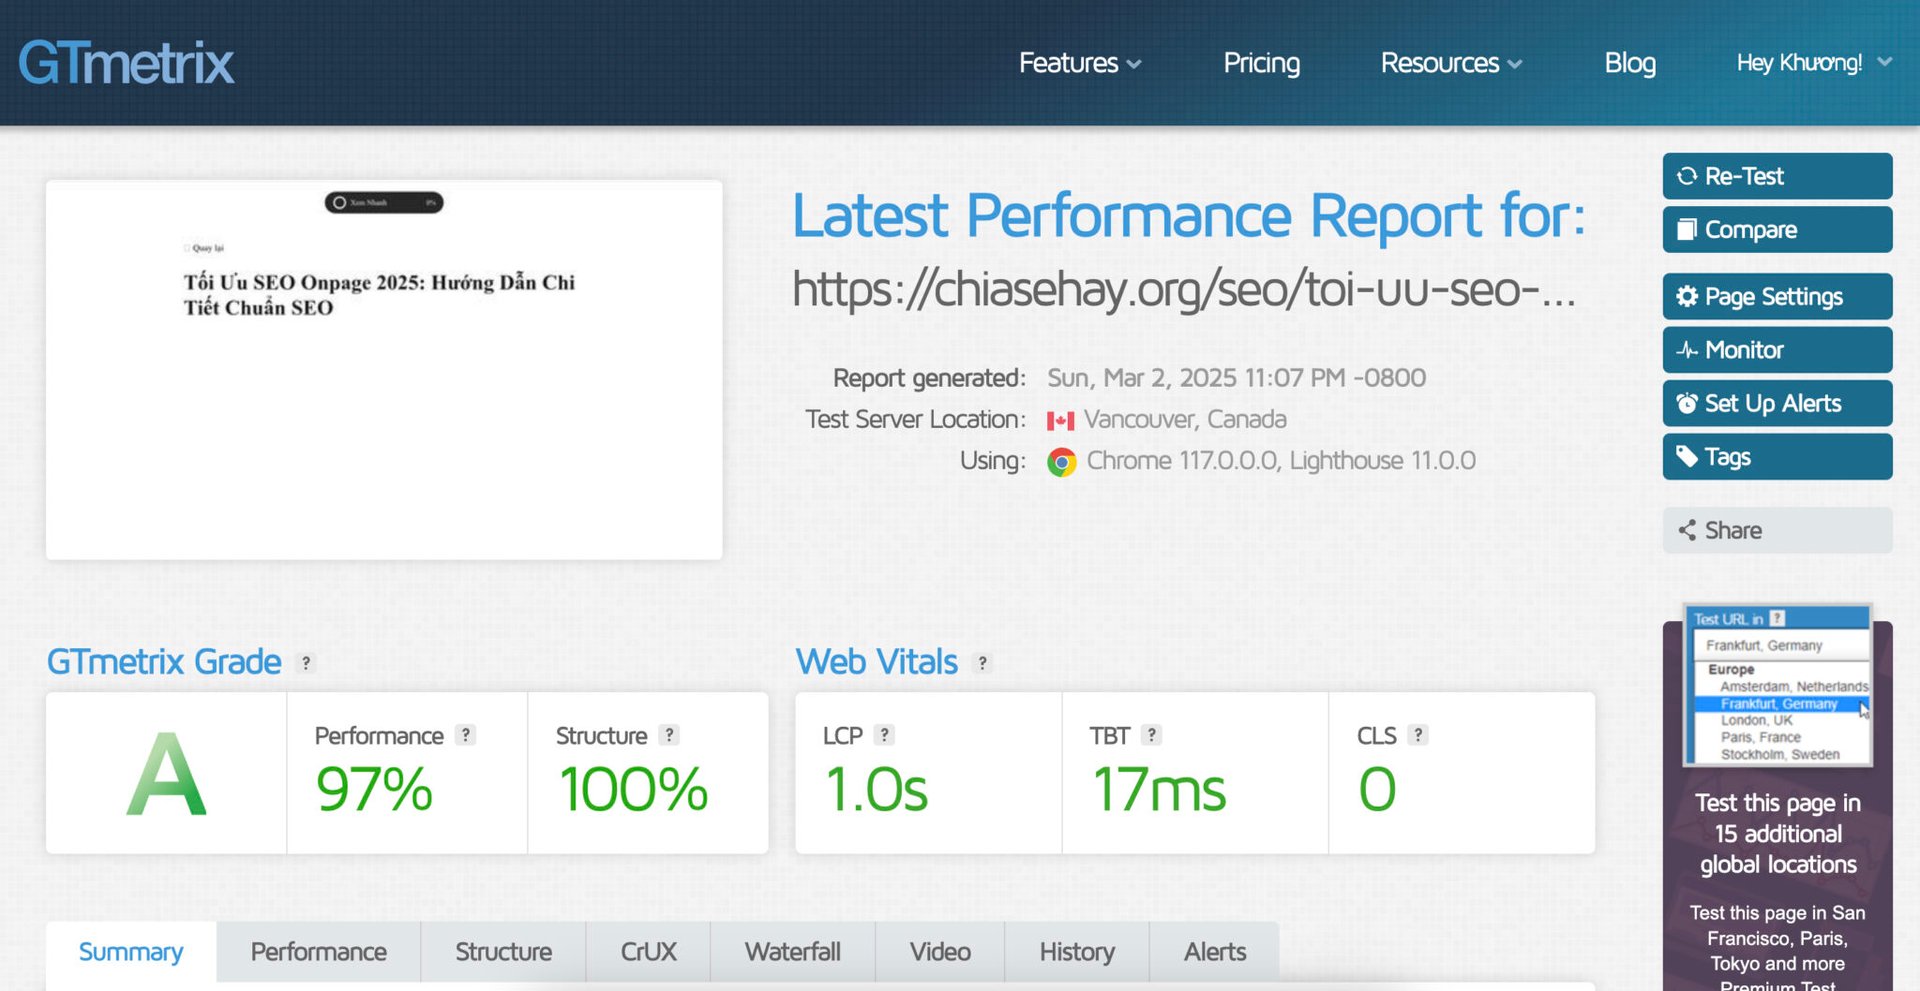Click the Monitor button
Screen dimensions: 1920x991
coord(1776,350)
